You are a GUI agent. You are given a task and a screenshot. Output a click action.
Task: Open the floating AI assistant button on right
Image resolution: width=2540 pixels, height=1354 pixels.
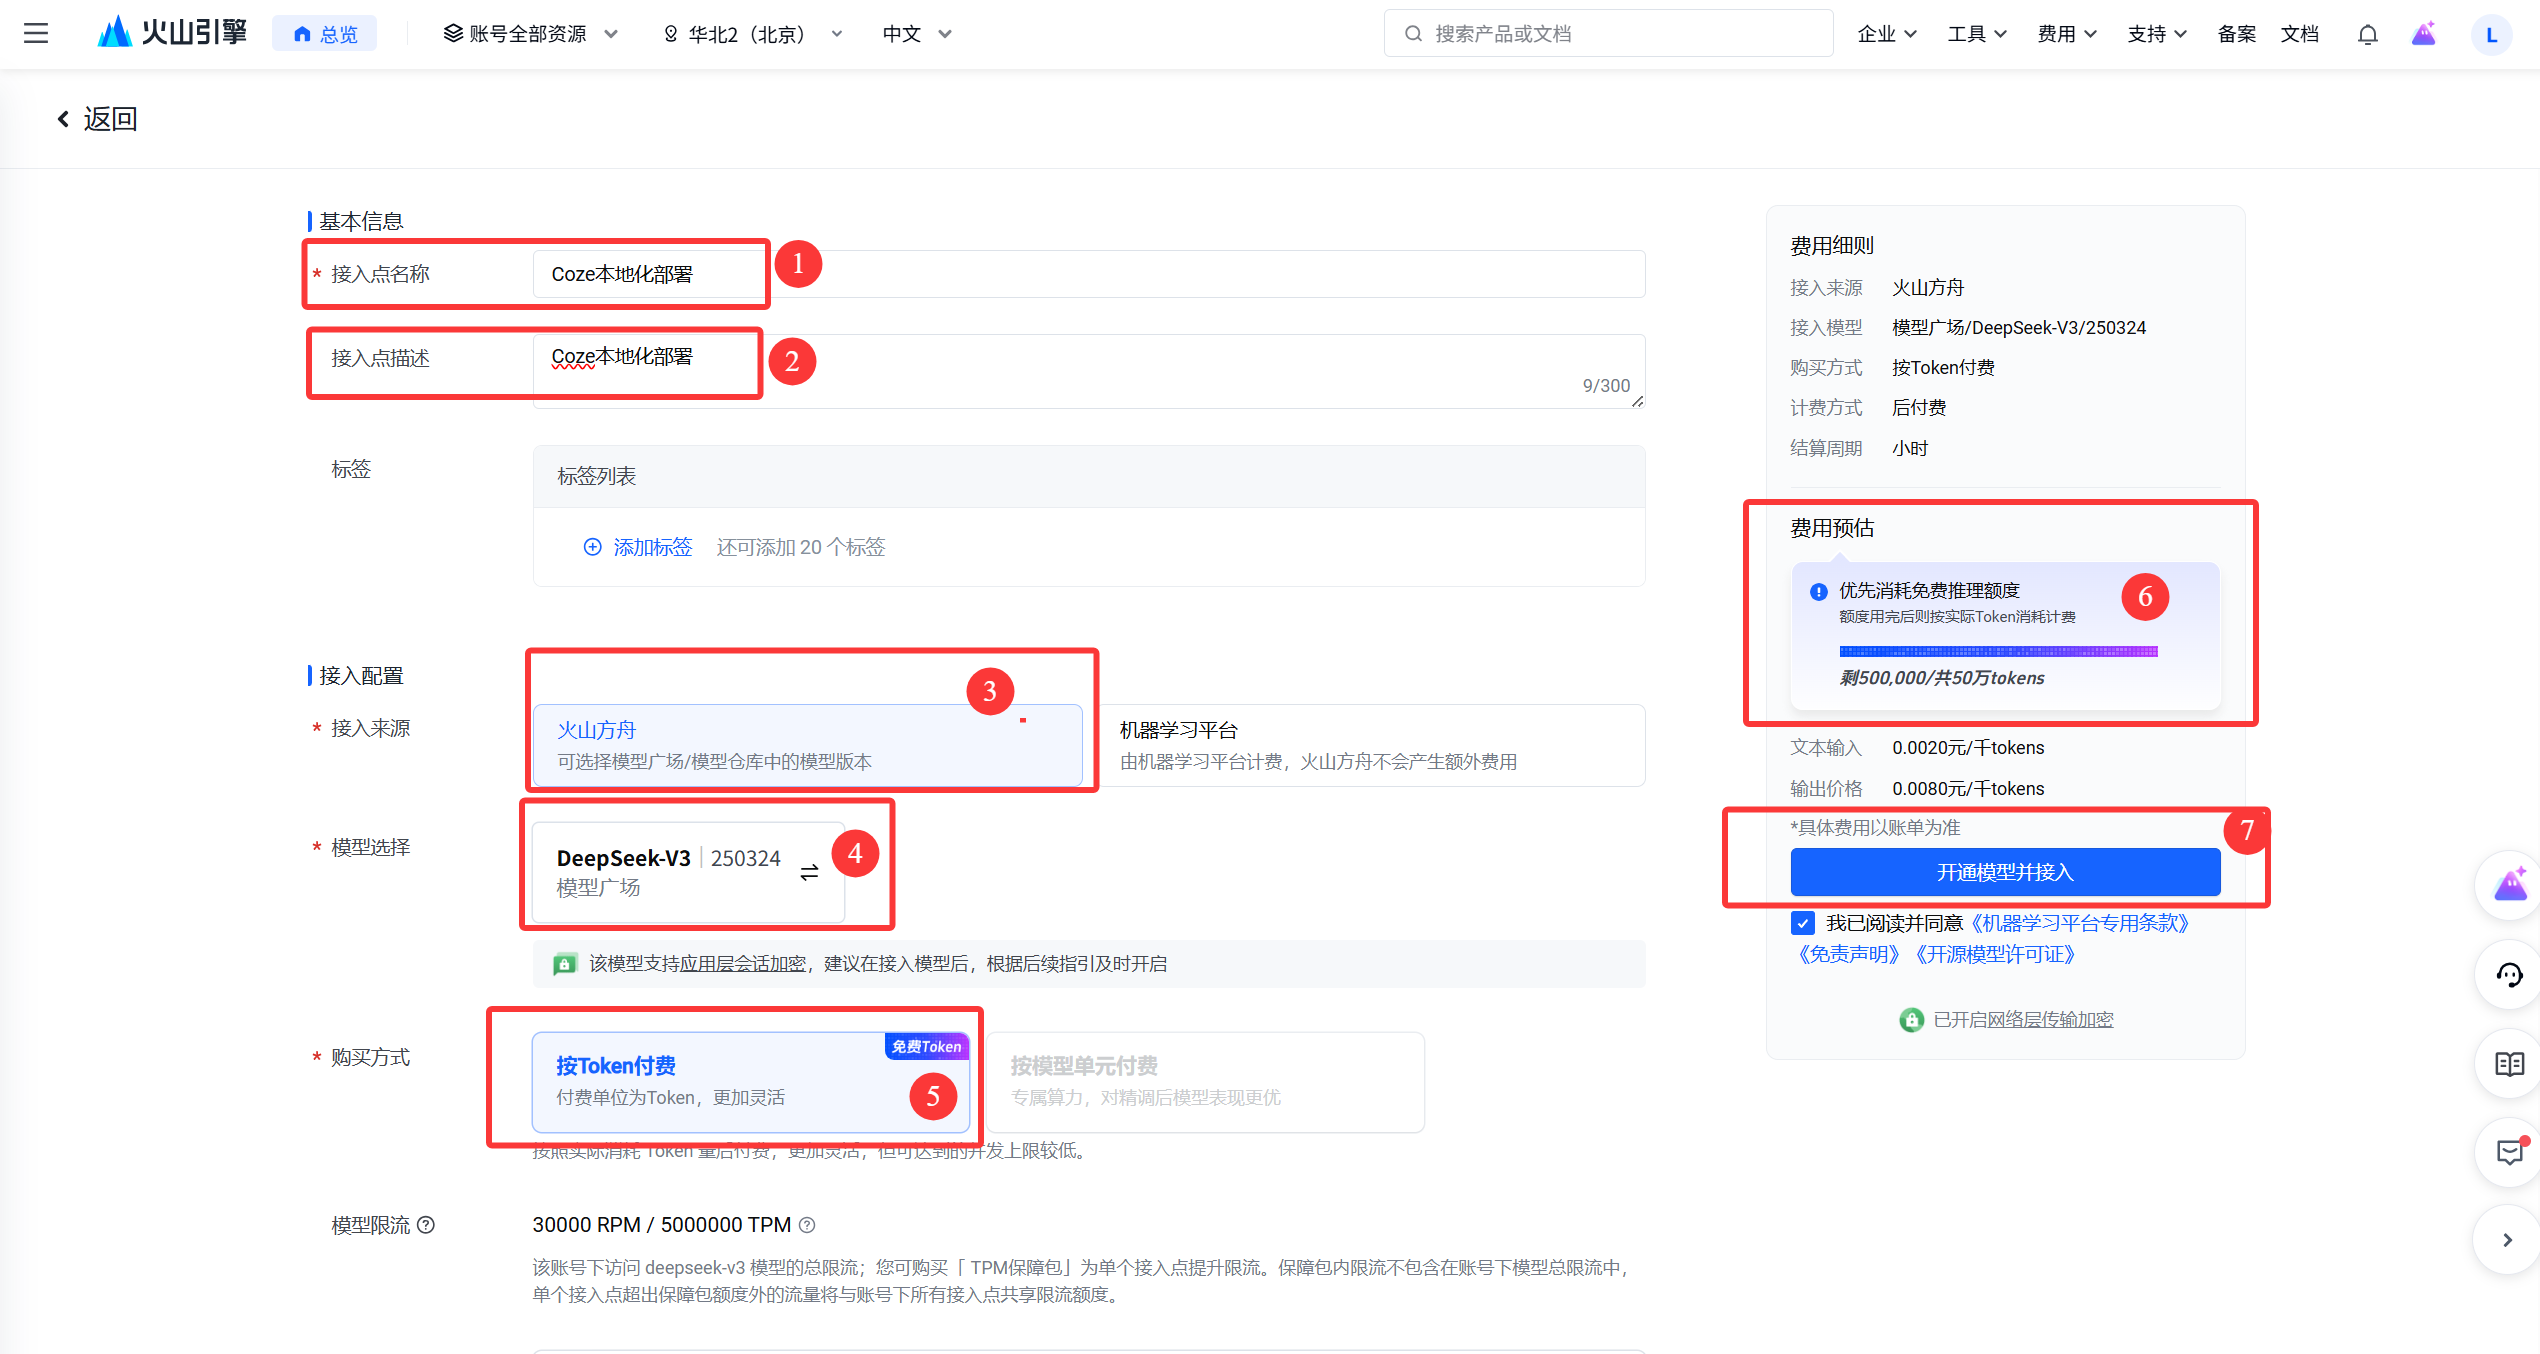tap(2509, 886)
